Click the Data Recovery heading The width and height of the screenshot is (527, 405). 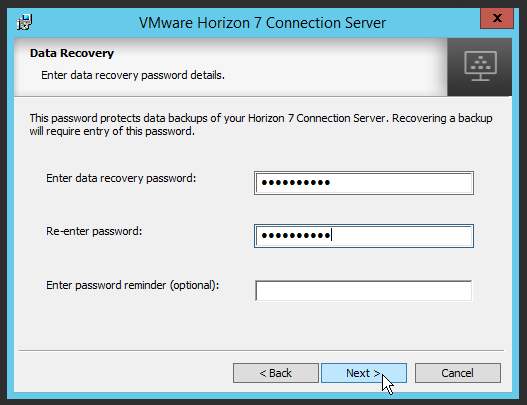point(72,53)
